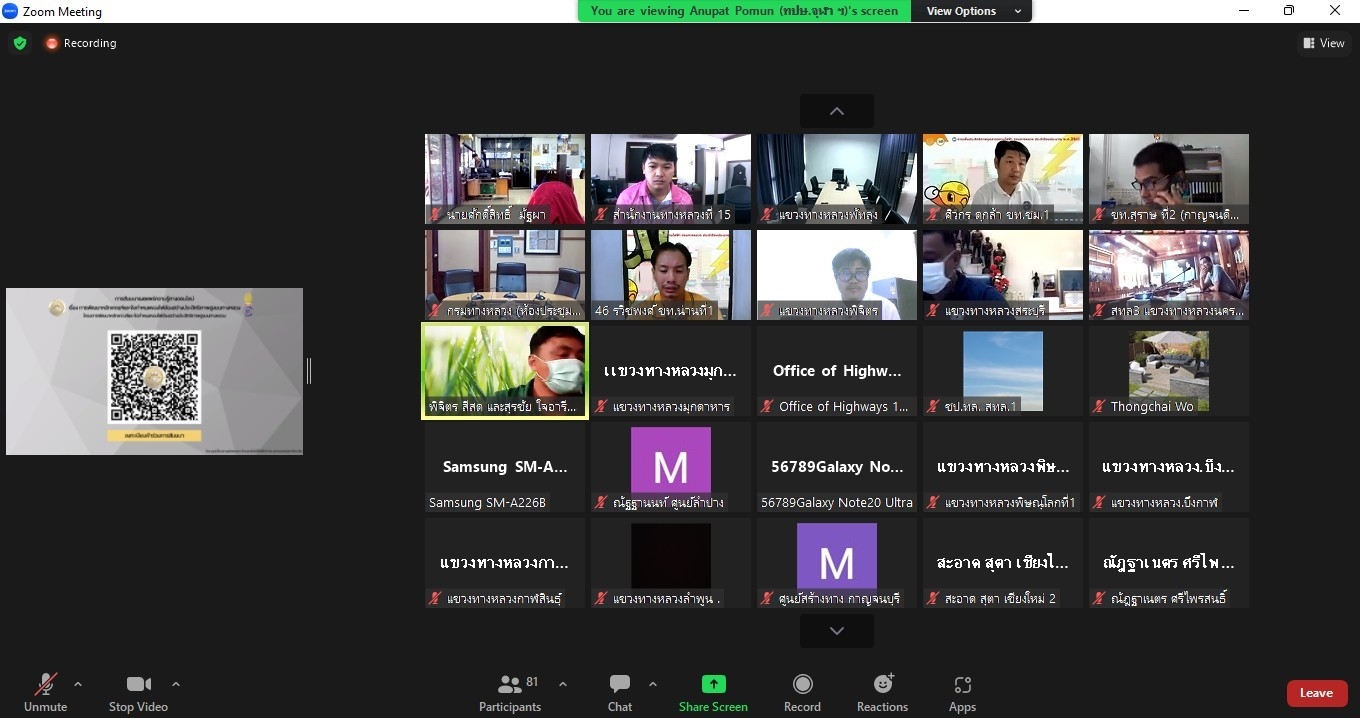
Task: Open the View layout menu
Action: click(x=1323, y=43)
